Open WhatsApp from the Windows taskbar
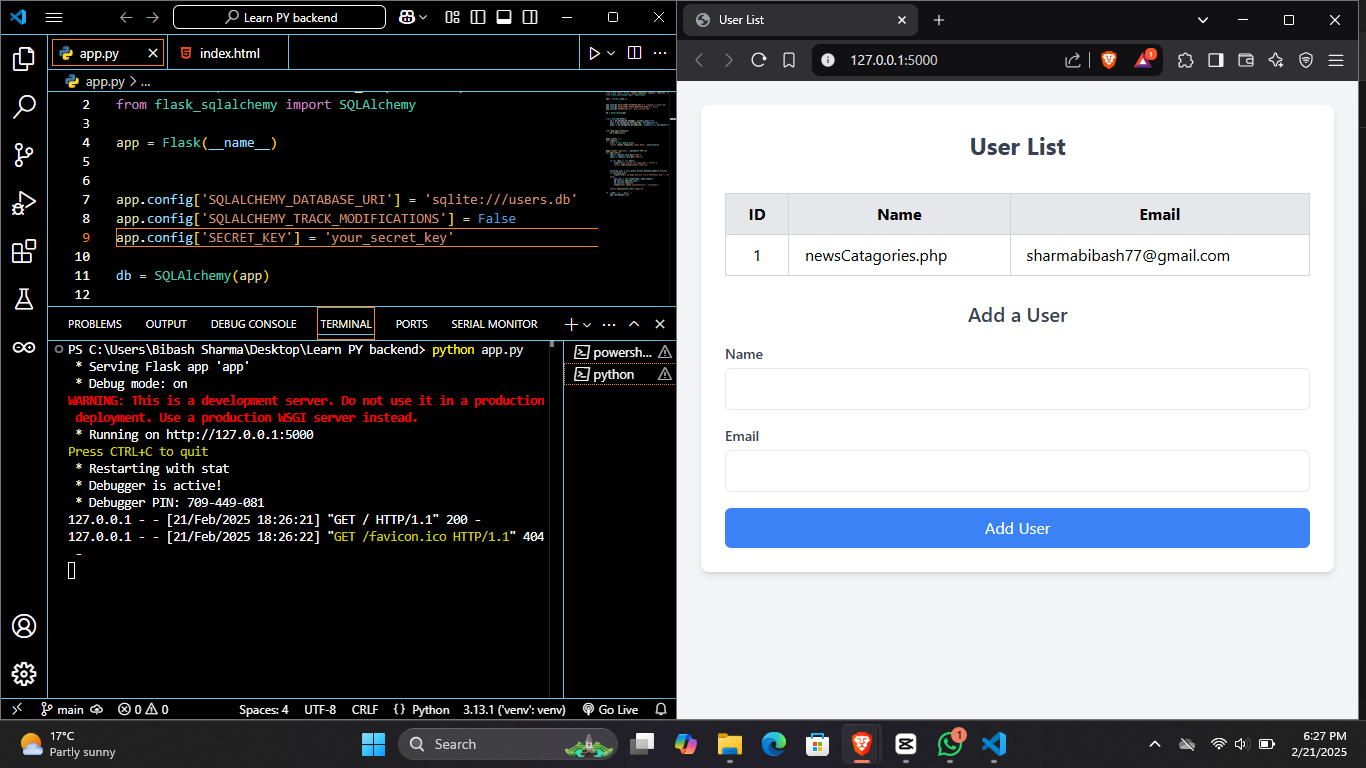The height and width of the screenshot is (768, 1366). (949, 744)
